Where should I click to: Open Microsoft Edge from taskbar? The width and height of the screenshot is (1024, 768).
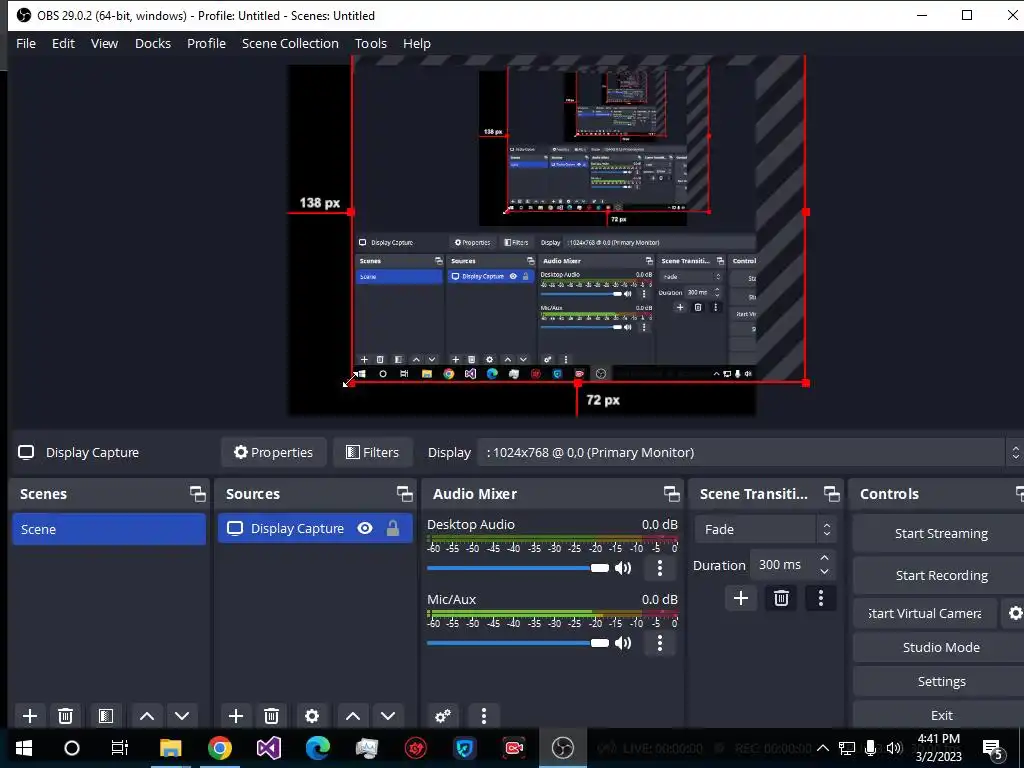point(318,748)
